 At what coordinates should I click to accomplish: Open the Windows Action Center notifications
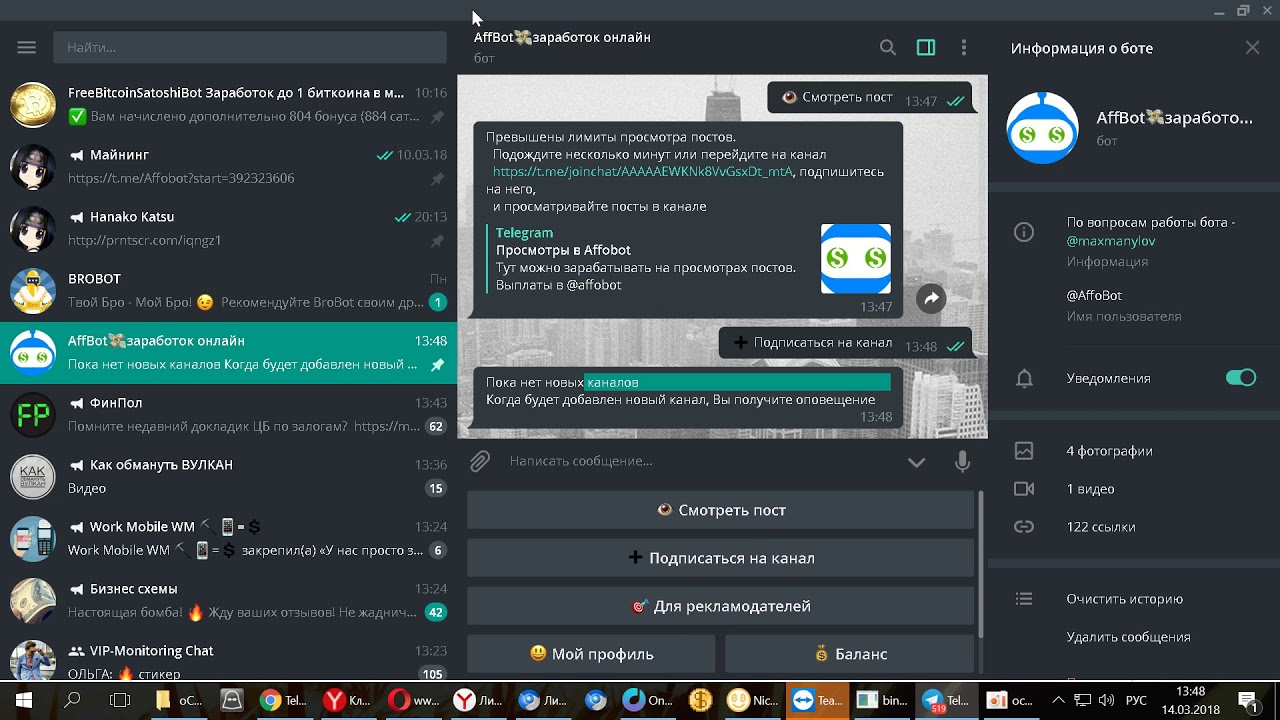[1248, 700]
